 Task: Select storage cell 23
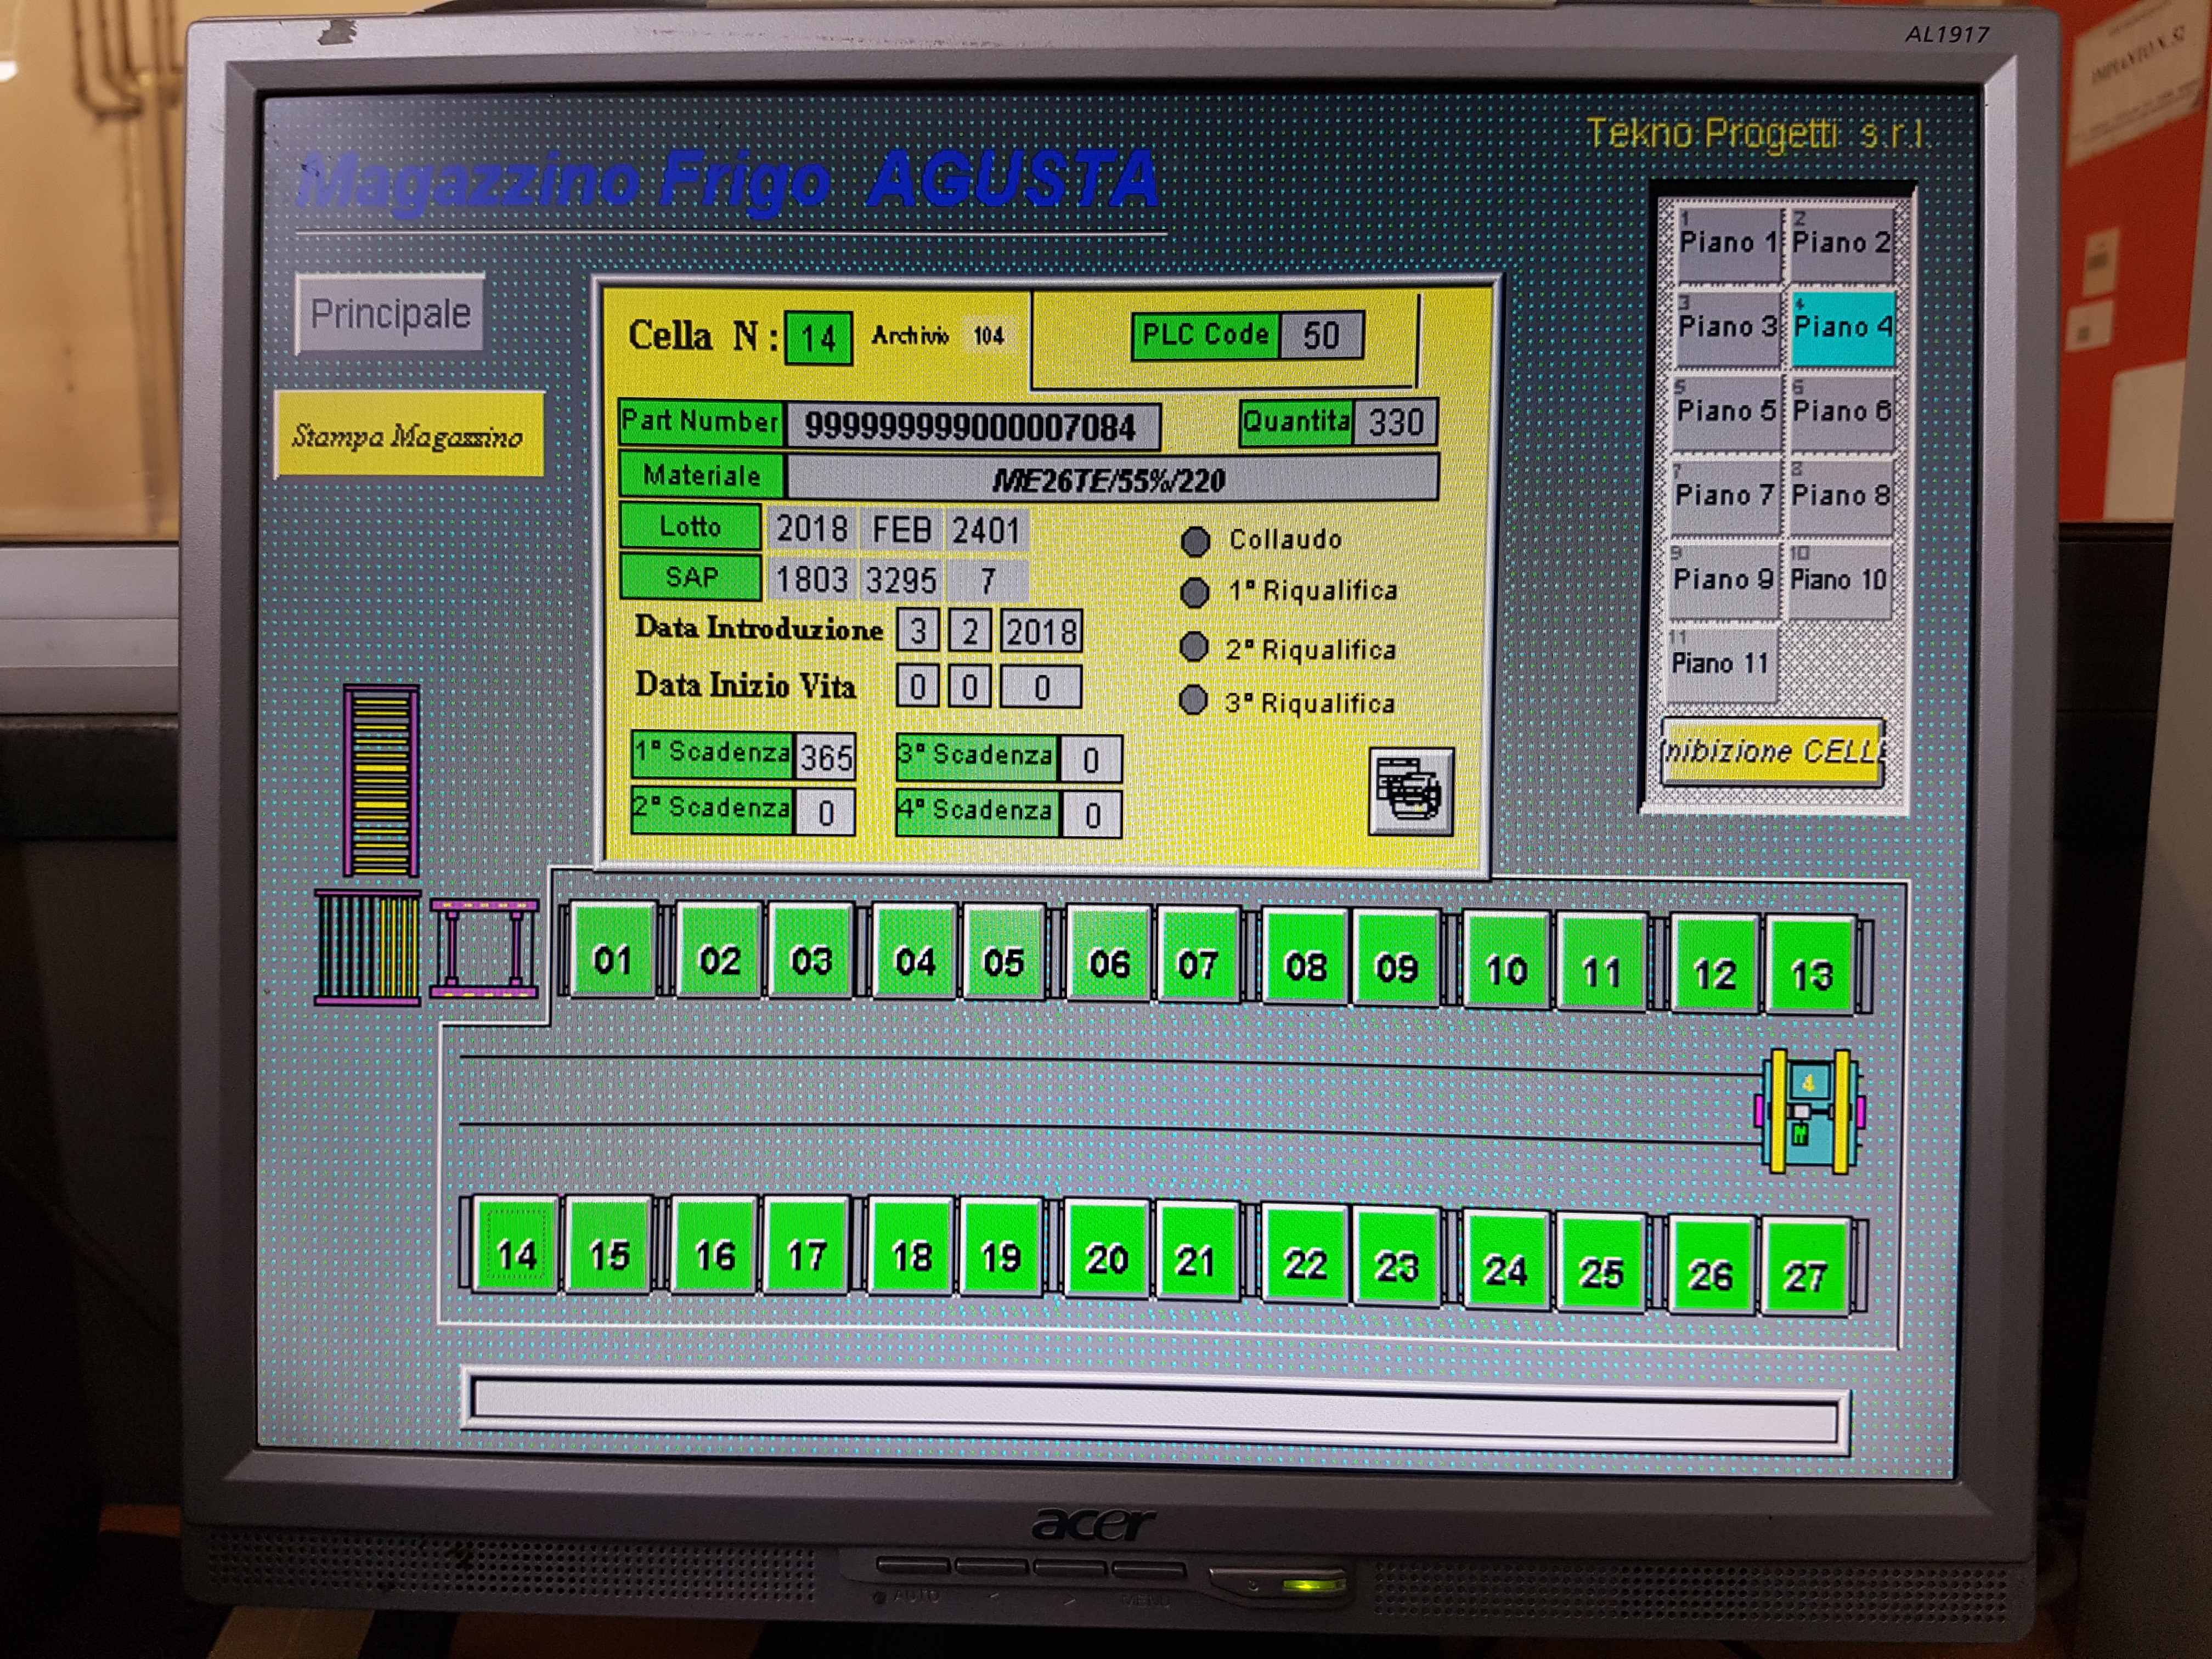tap(1396, 1257)
